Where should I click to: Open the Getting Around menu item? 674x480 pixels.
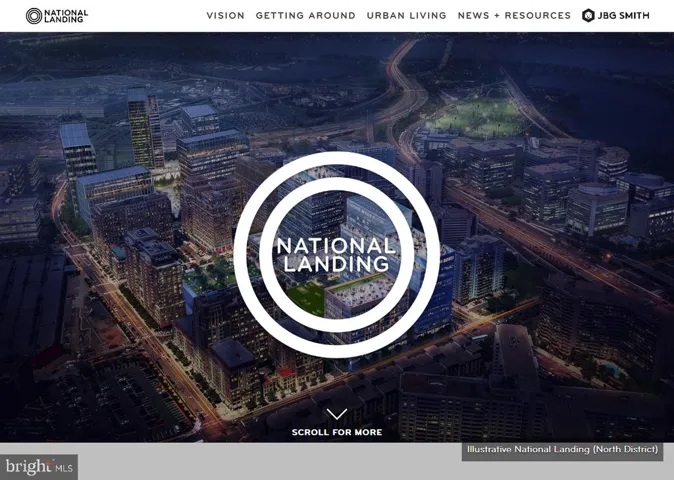[x=306, y=15]
